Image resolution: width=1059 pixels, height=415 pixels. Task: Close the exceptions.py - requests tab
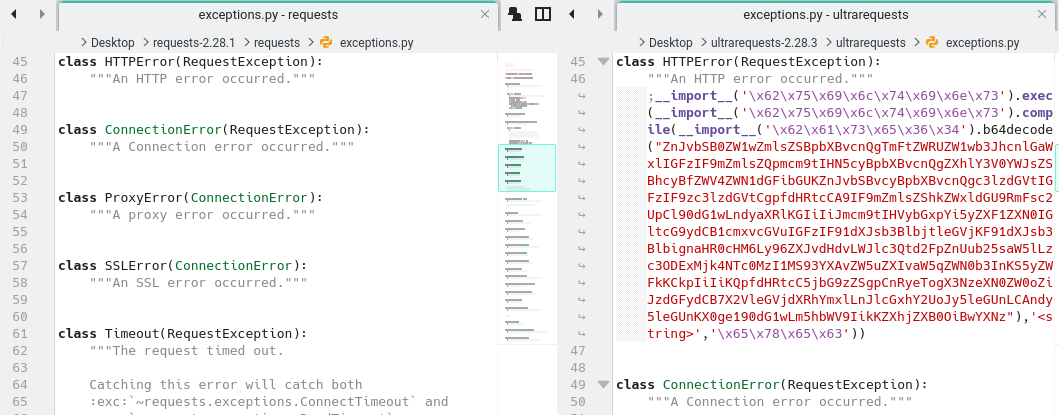pos(485,14)
